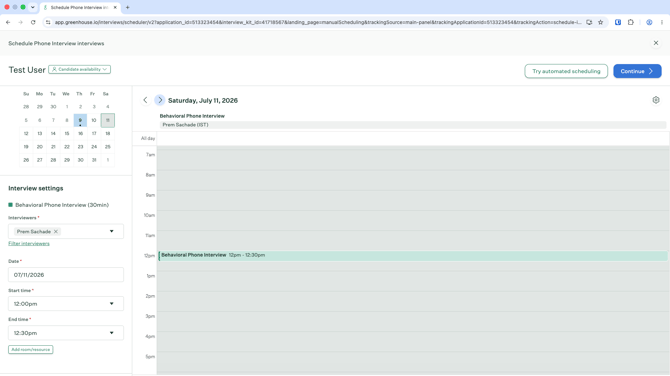Viewport: 670px width, 376px height.
Task: Select July 6 in mini calendar
Action: click(39, 120)
